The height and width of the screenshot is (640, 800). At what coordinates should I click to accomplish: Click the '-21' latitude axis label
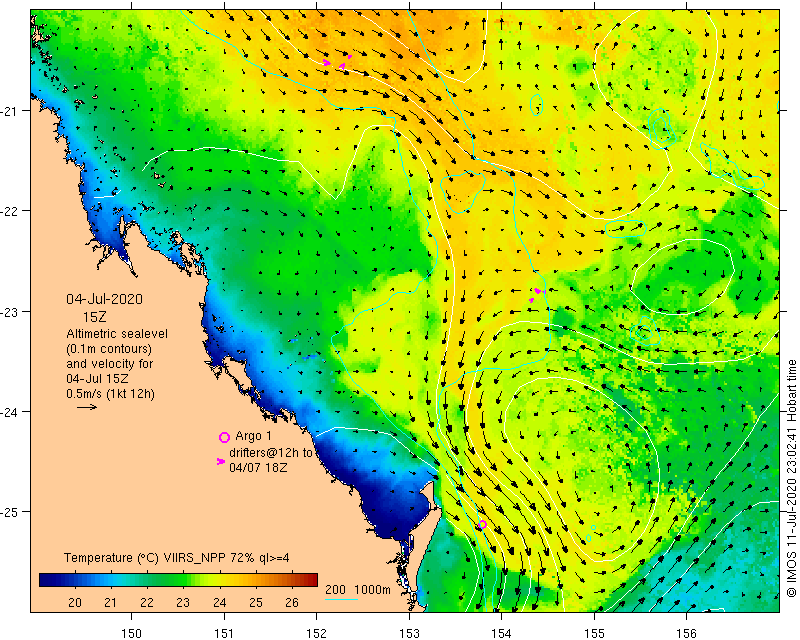click(x=9, y=111)
